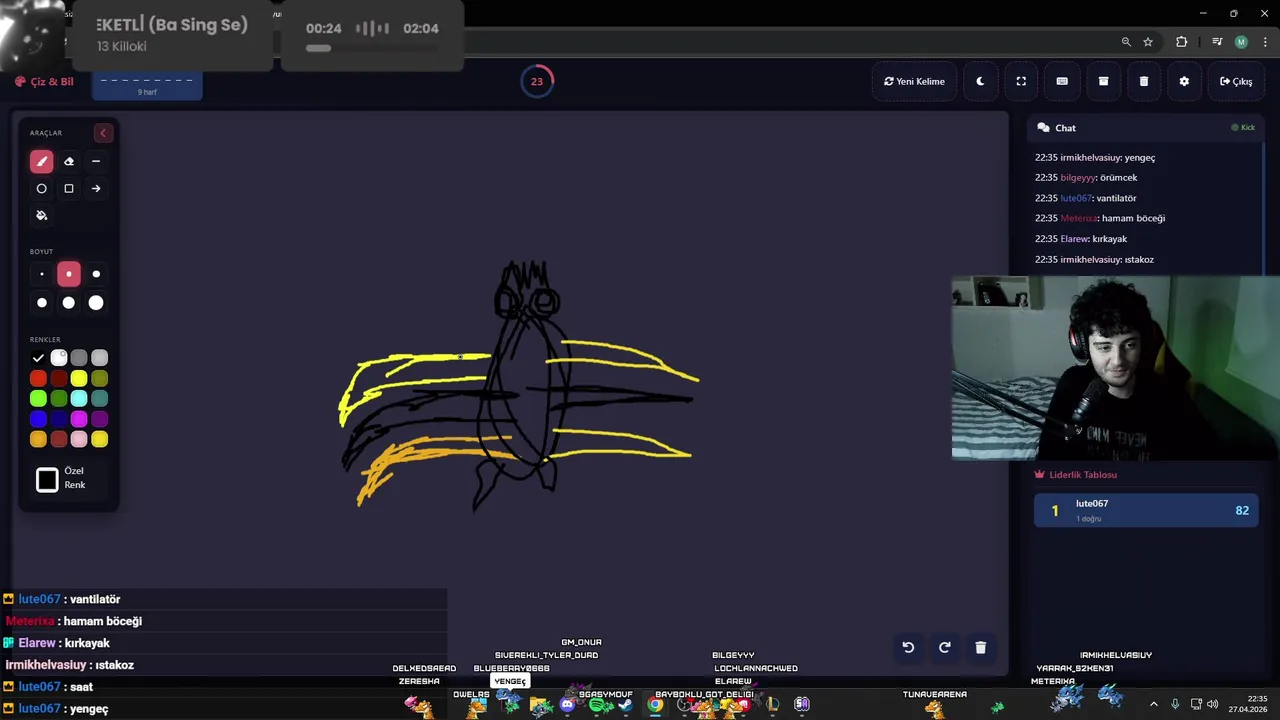
Task: Open Steam from the taskbar
Action: pyautogui.click(x=625, y=704)
